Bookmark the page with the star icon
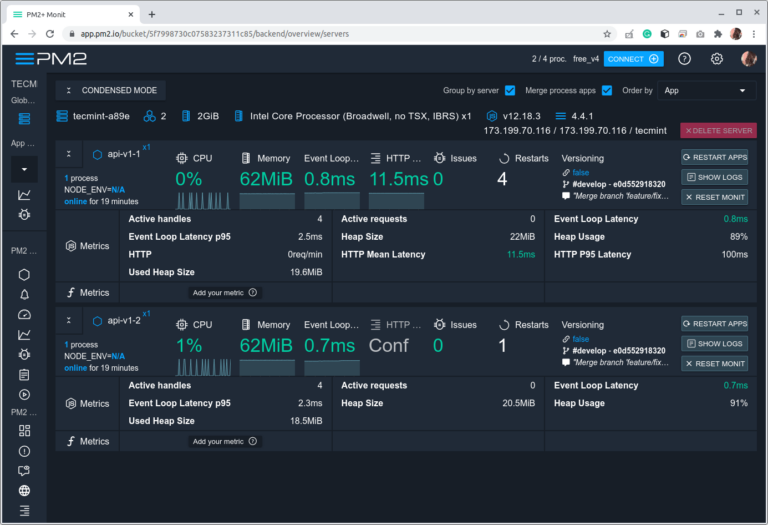This screenshot has height=525, width=768. (x=607, y=33)
